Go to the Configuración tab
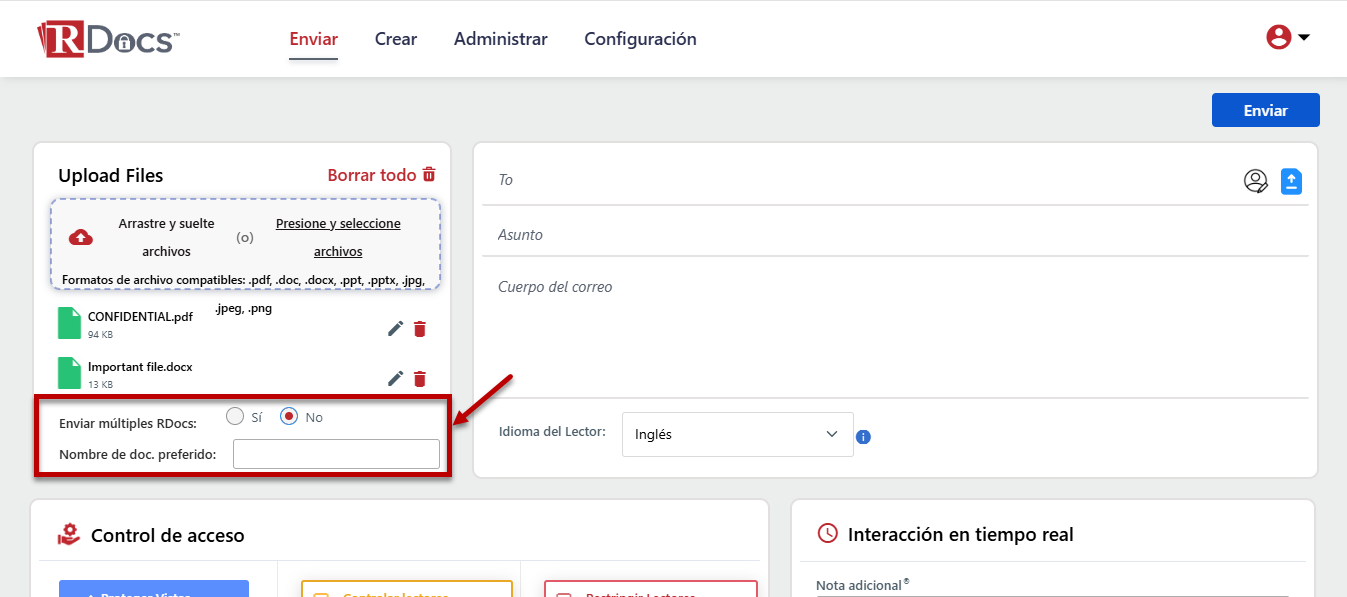Image resolution: width=1347 pixels, height=597 pixels. 640,39
